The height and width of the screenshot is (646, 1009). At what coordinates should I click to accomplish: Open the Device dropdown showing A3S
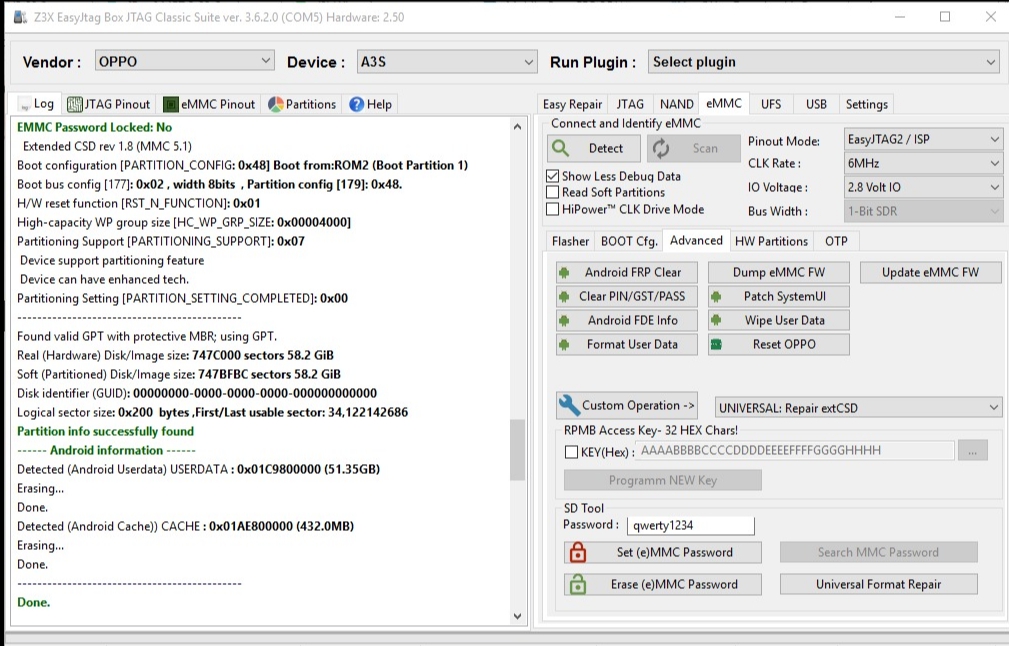click(x=447, y=62)
